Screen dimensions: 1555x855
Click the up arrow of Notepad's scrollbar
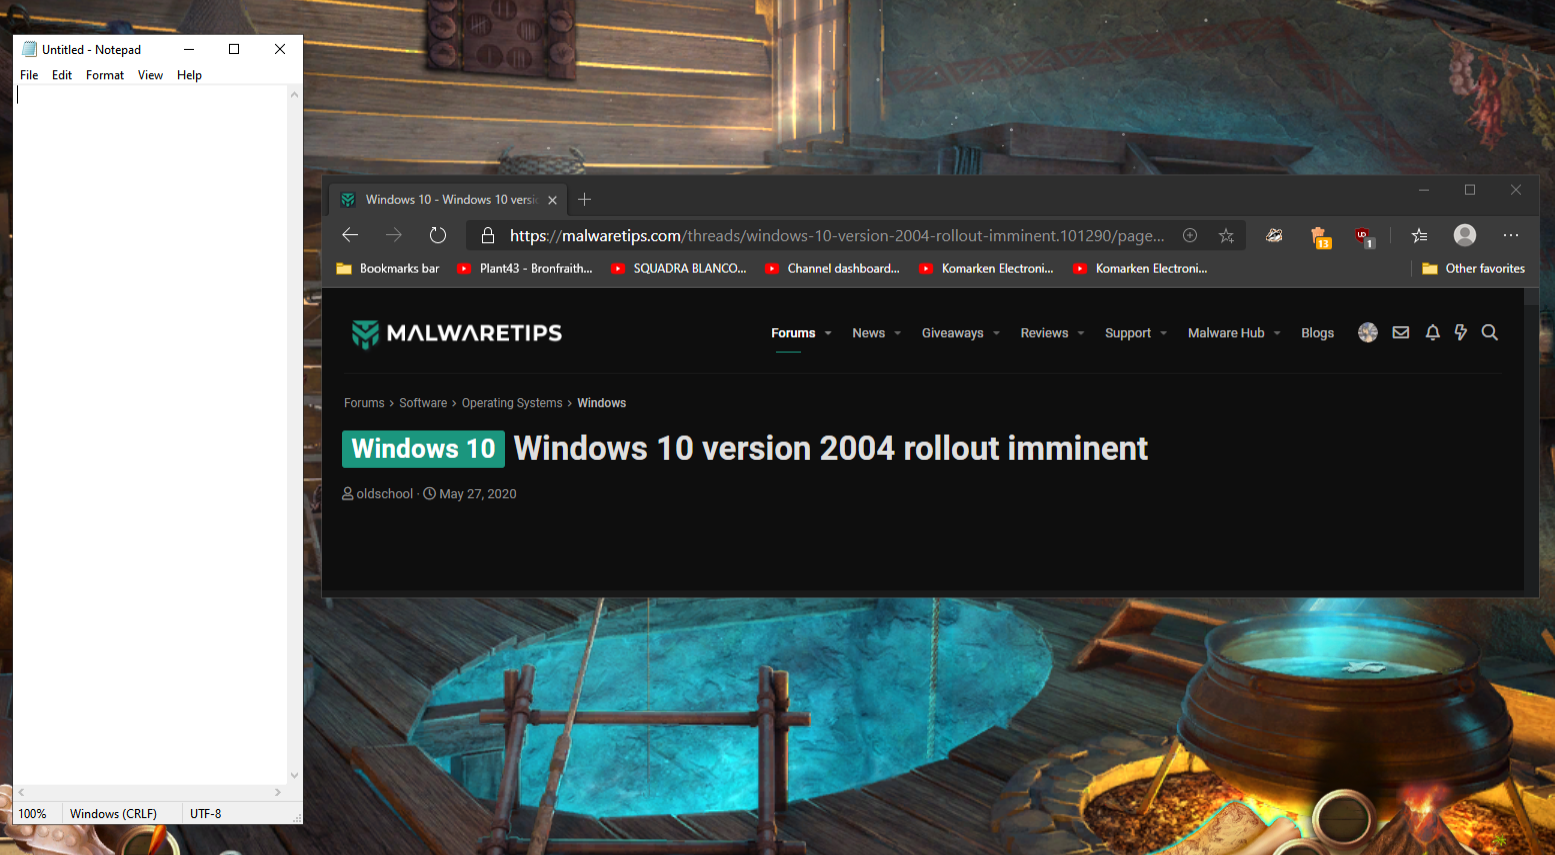[294, 95]
